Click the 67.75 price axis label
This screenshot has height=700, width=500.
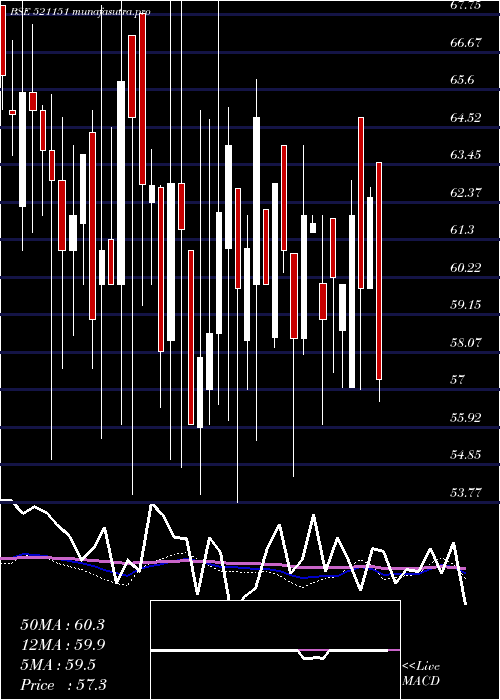pos(466,5)
